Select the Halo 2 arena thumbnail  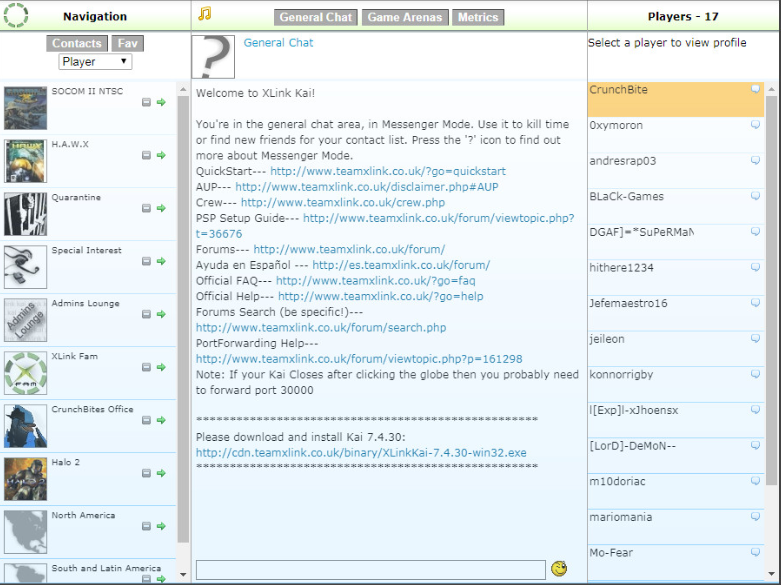pos(25,479)
